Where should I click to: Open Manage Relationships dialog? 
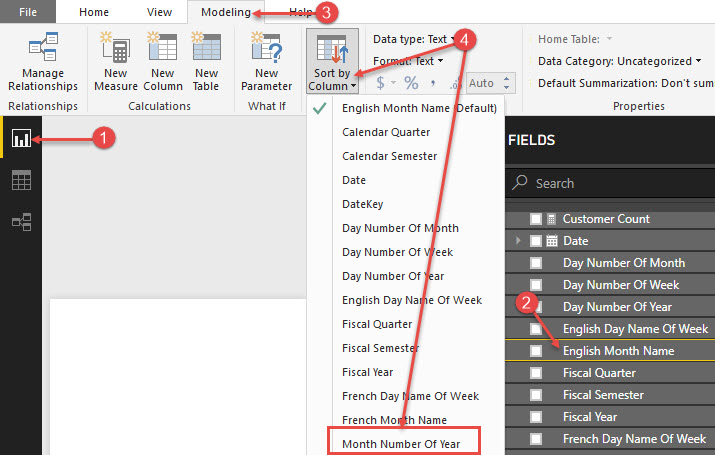click(43, 62)
